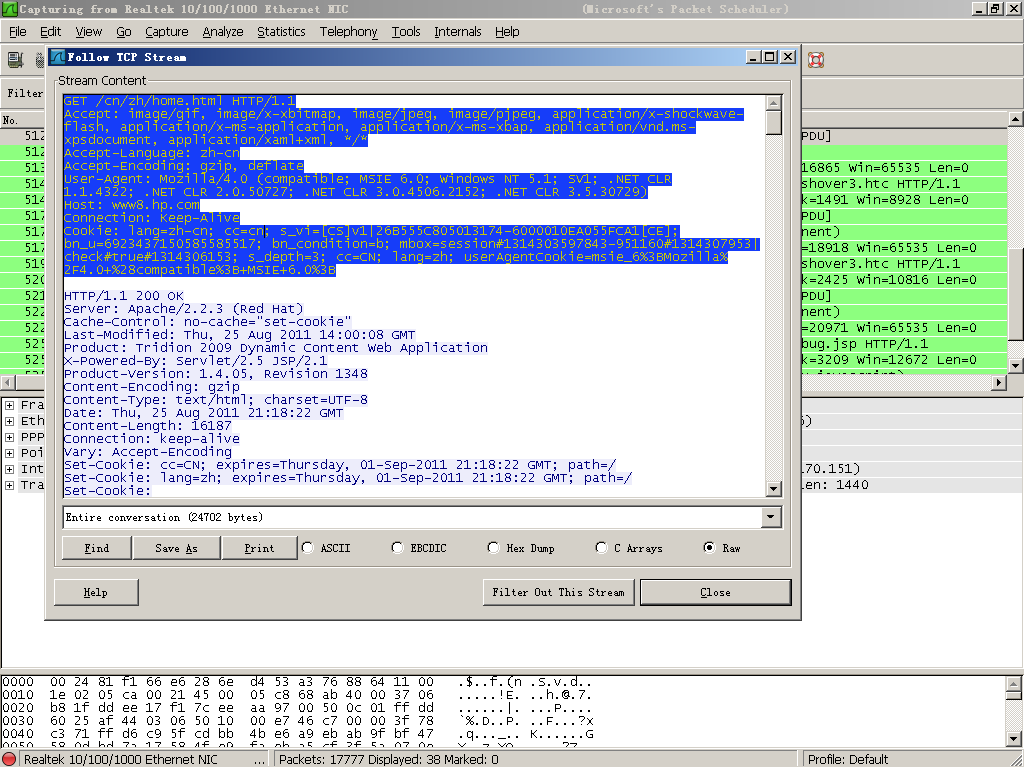1024x768 pixels.
Task: Expand the Point-to-Point tree row
Action: (10, 453)
